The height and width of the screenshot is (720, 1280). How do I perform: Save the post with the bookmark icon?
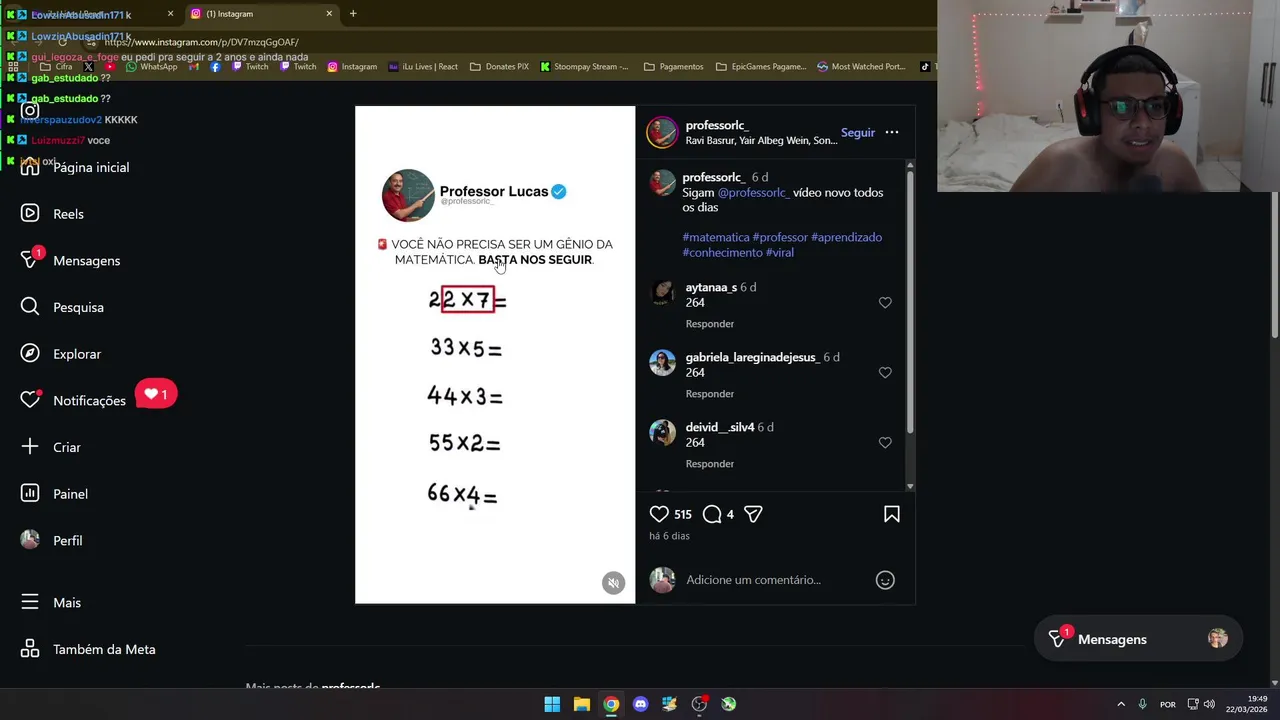[892, 514]
